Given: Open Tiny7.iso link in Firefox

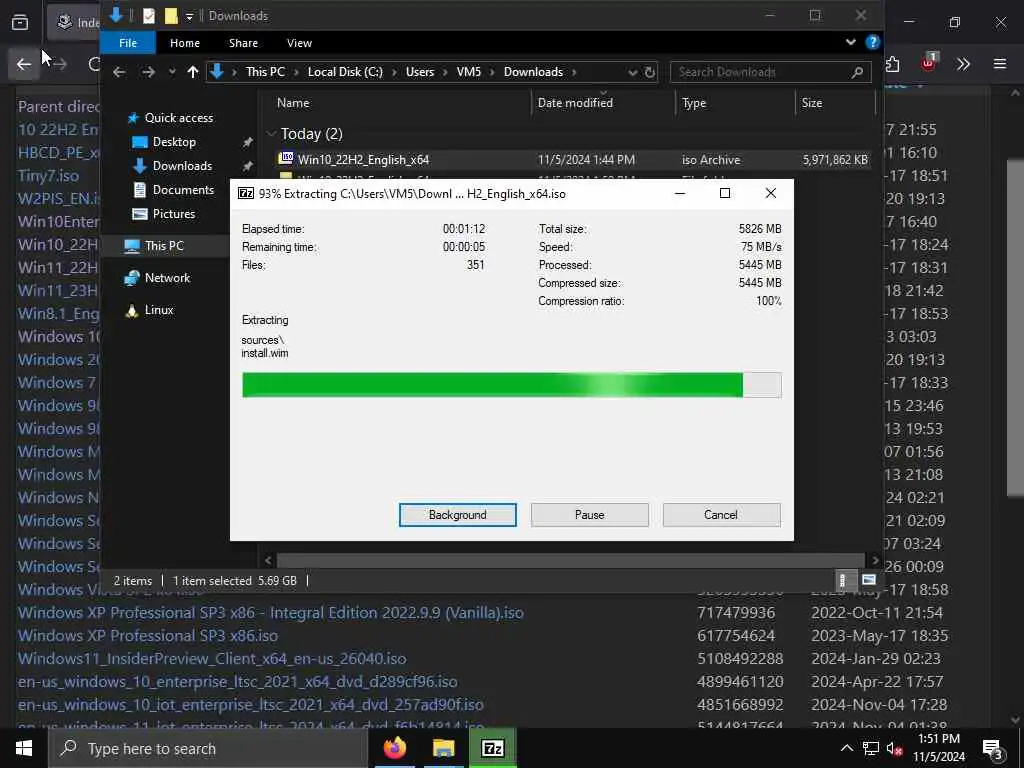Looking at the screenshot, I should coord(48,176).
